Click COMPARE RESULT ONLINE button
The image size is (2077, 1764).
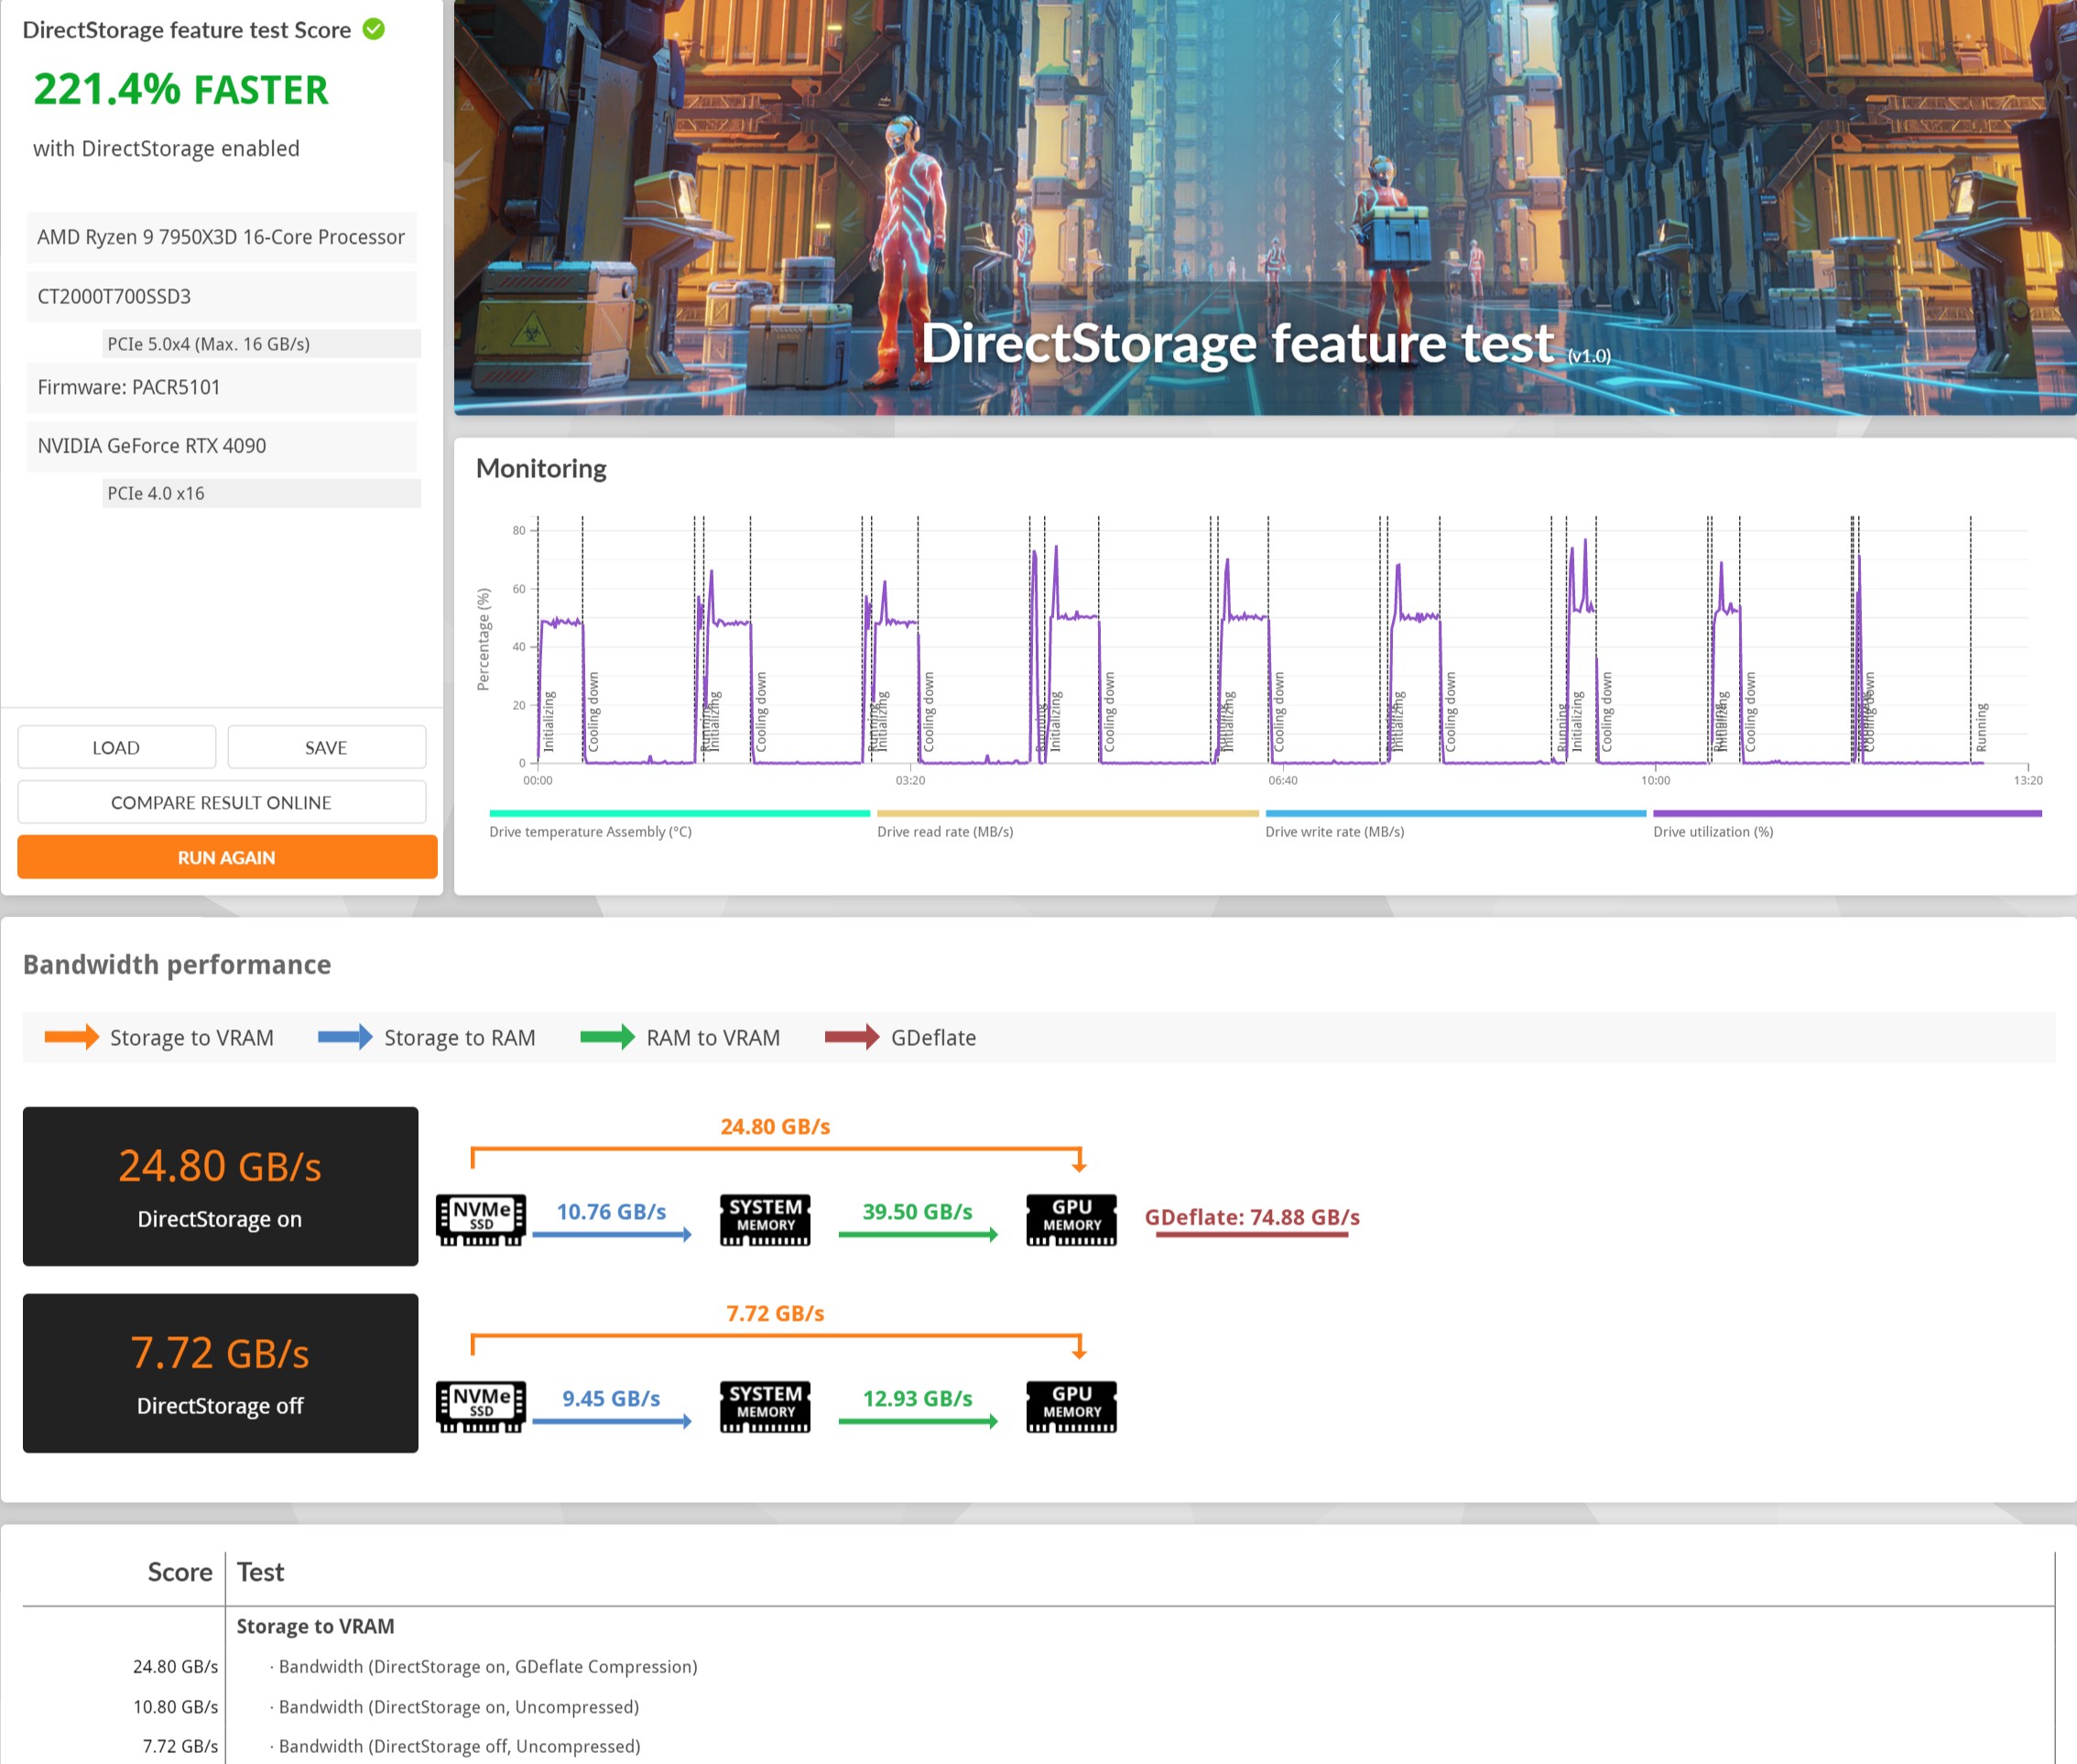pos(221,802)
